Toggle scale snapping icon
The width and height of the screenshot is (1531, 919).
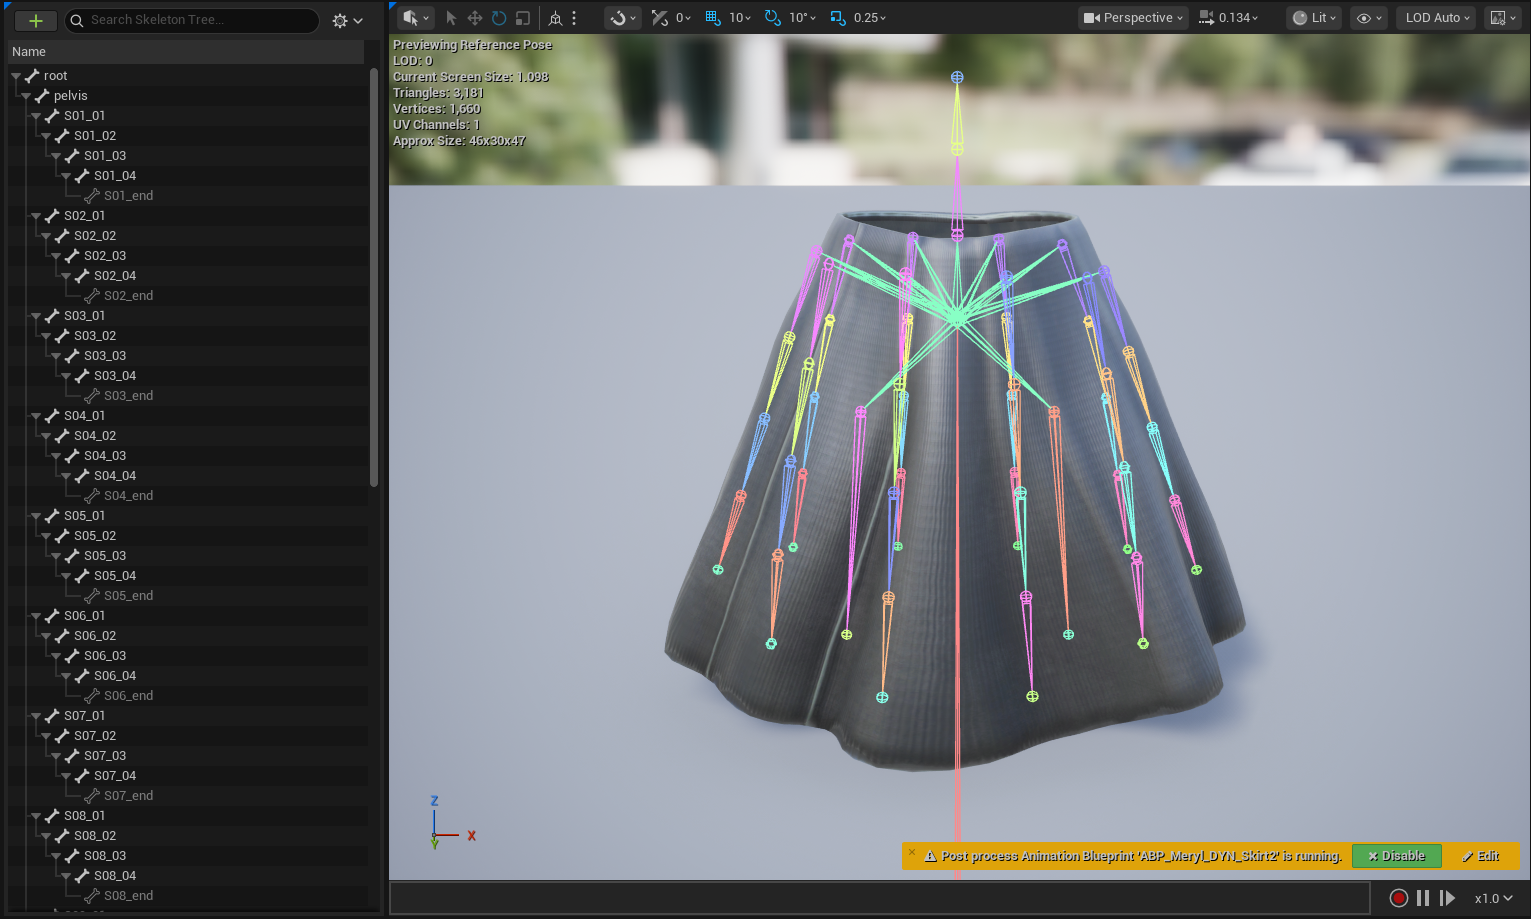point(838,18)
